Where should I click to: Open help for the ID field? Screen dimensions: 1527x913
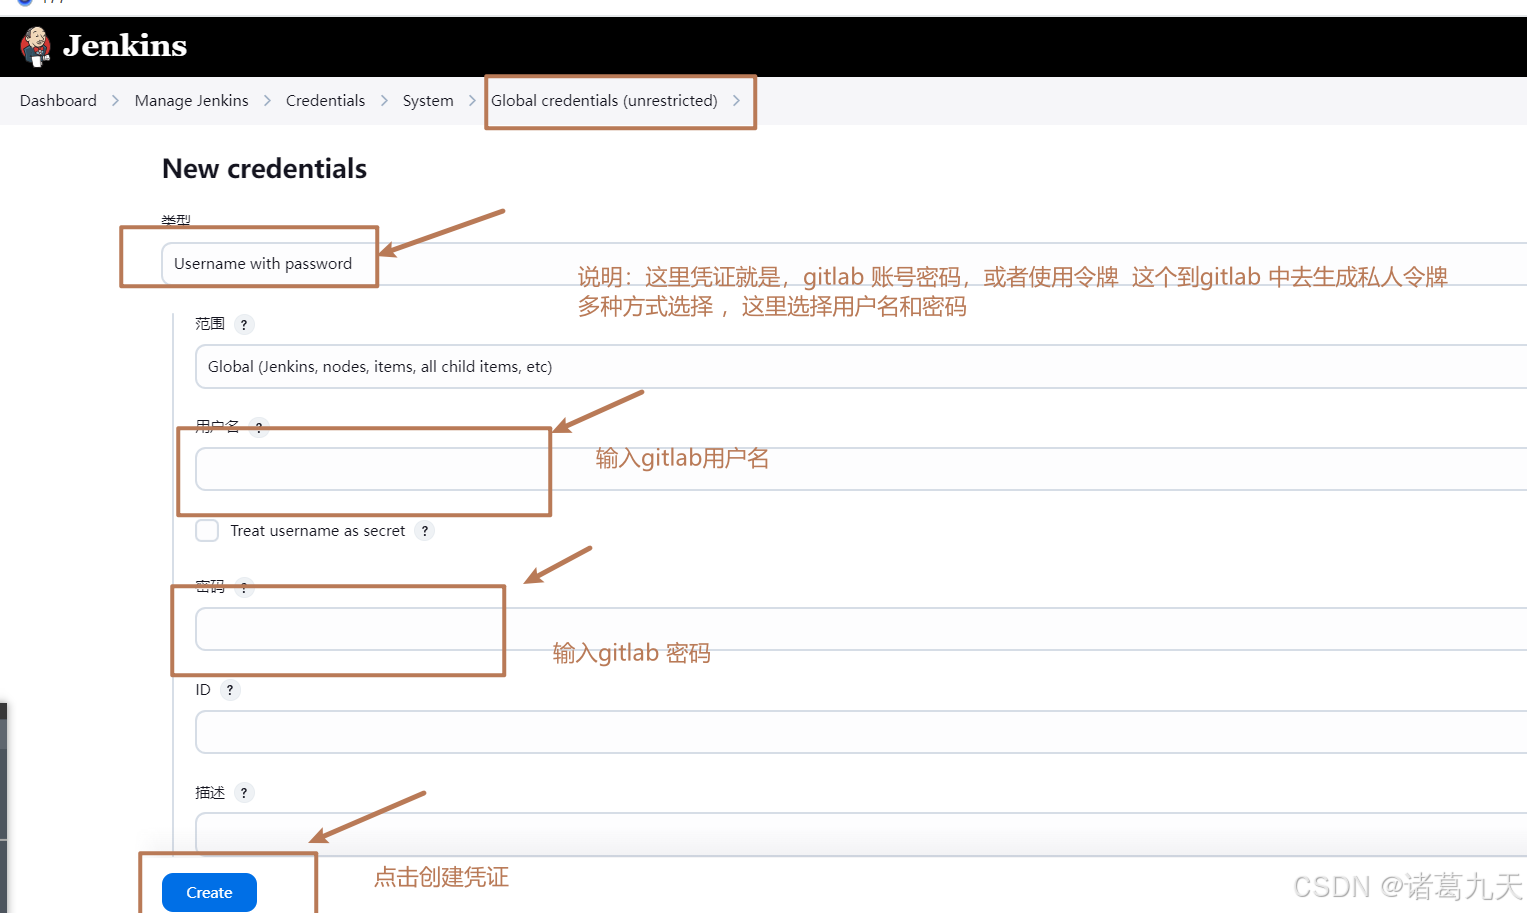[229, 689]
